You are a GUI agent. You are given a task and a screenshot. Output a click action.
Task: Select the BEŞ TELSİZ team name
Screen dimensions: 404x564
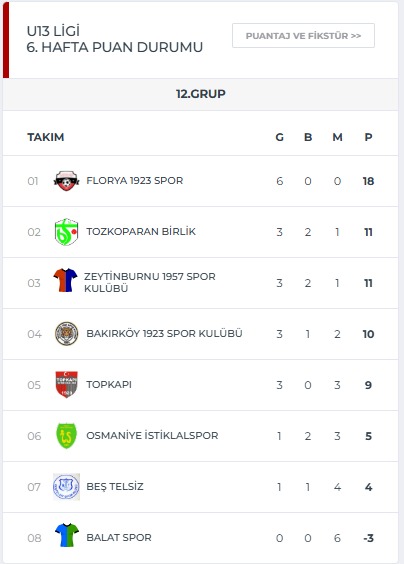115,487
